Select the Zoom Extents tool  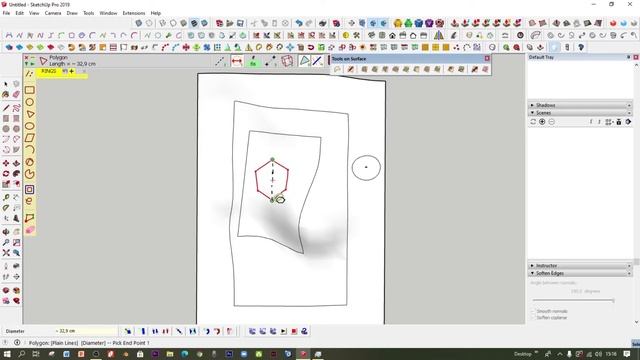click(6, 253)
